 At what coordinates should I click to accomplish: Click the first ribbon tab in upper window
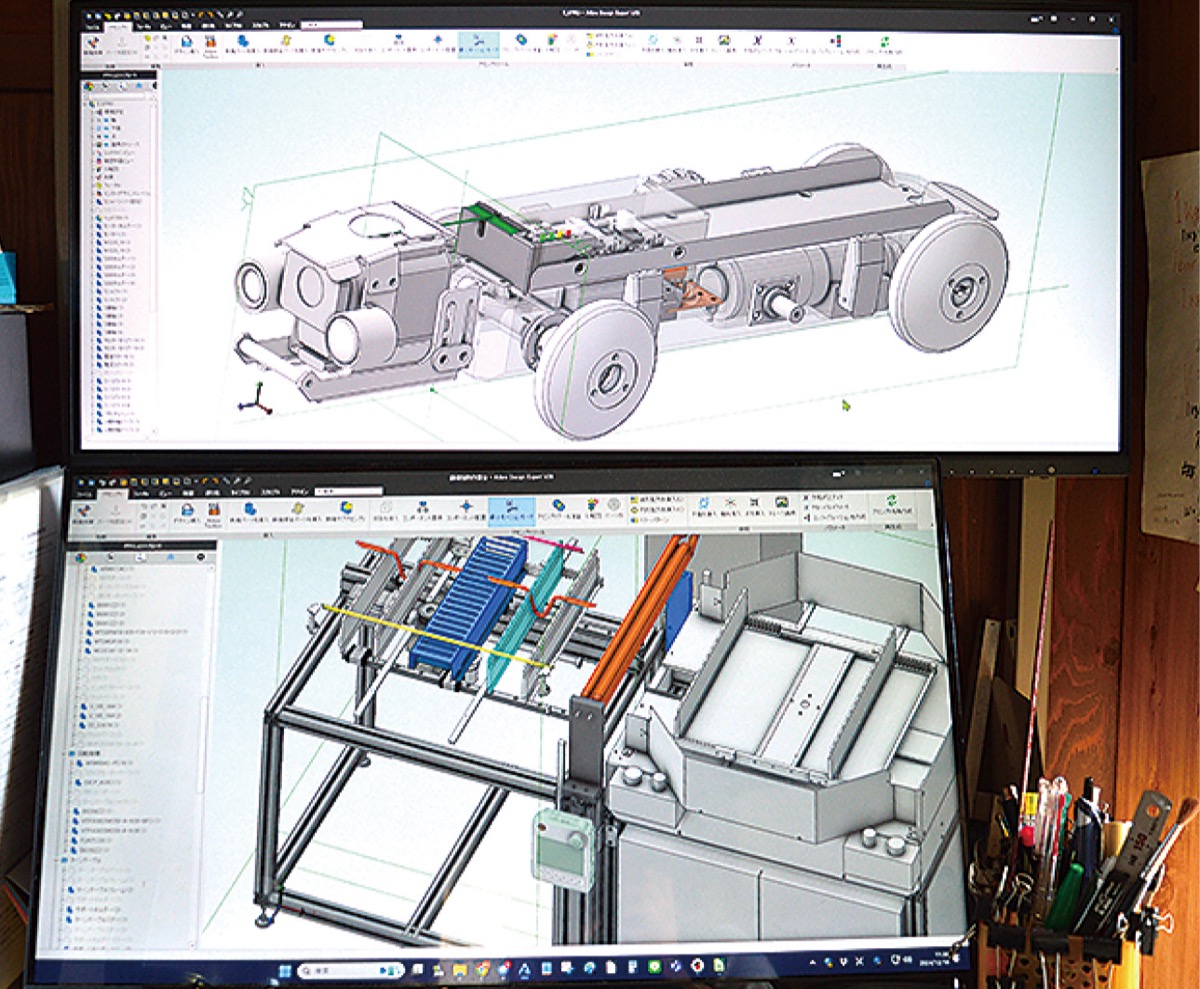point(94,25)
